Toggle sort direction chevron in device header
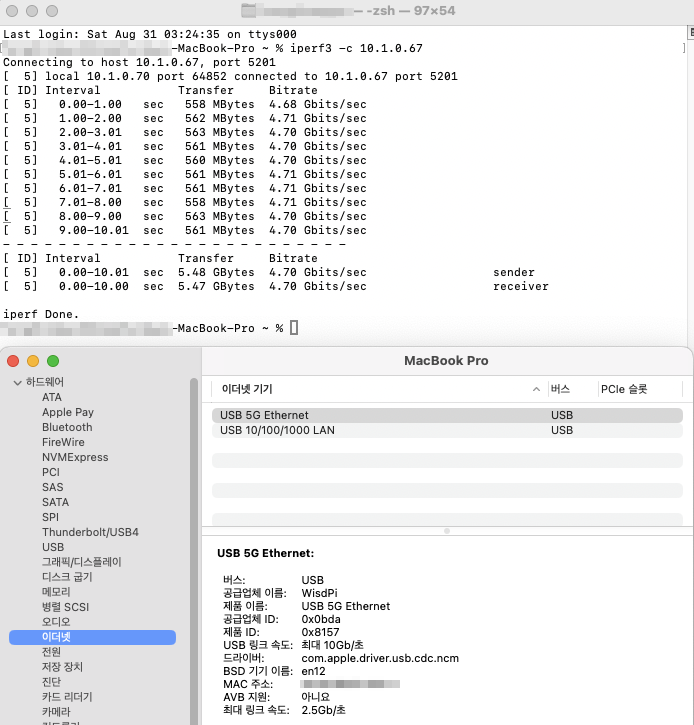Image resolution: width=694 pixels, height=725 pixels. tap(536, 389)
